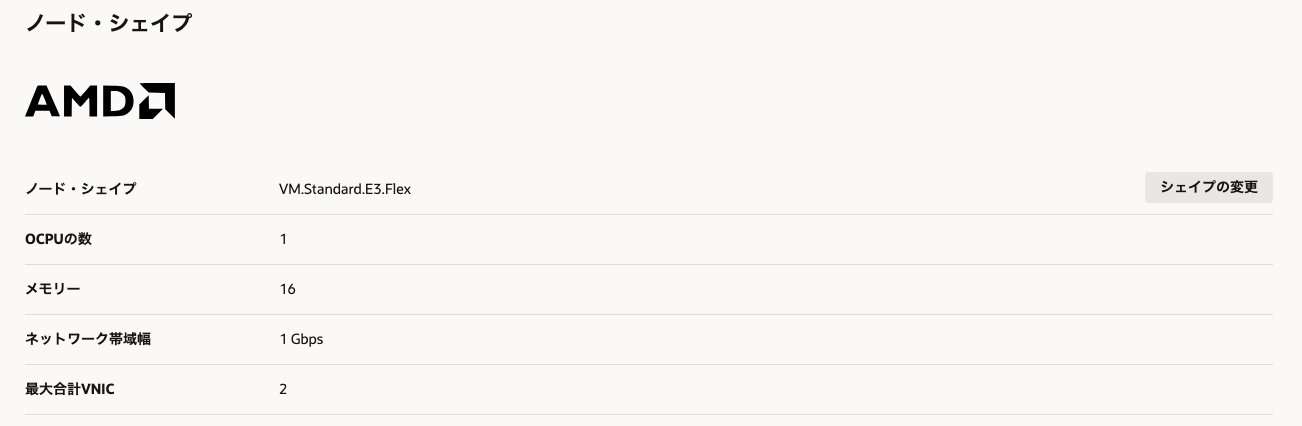The image size is (1302, 426).
Task: Click the VM.Standard.E3.Flex shape value
Action: click(x=345, y=189)
